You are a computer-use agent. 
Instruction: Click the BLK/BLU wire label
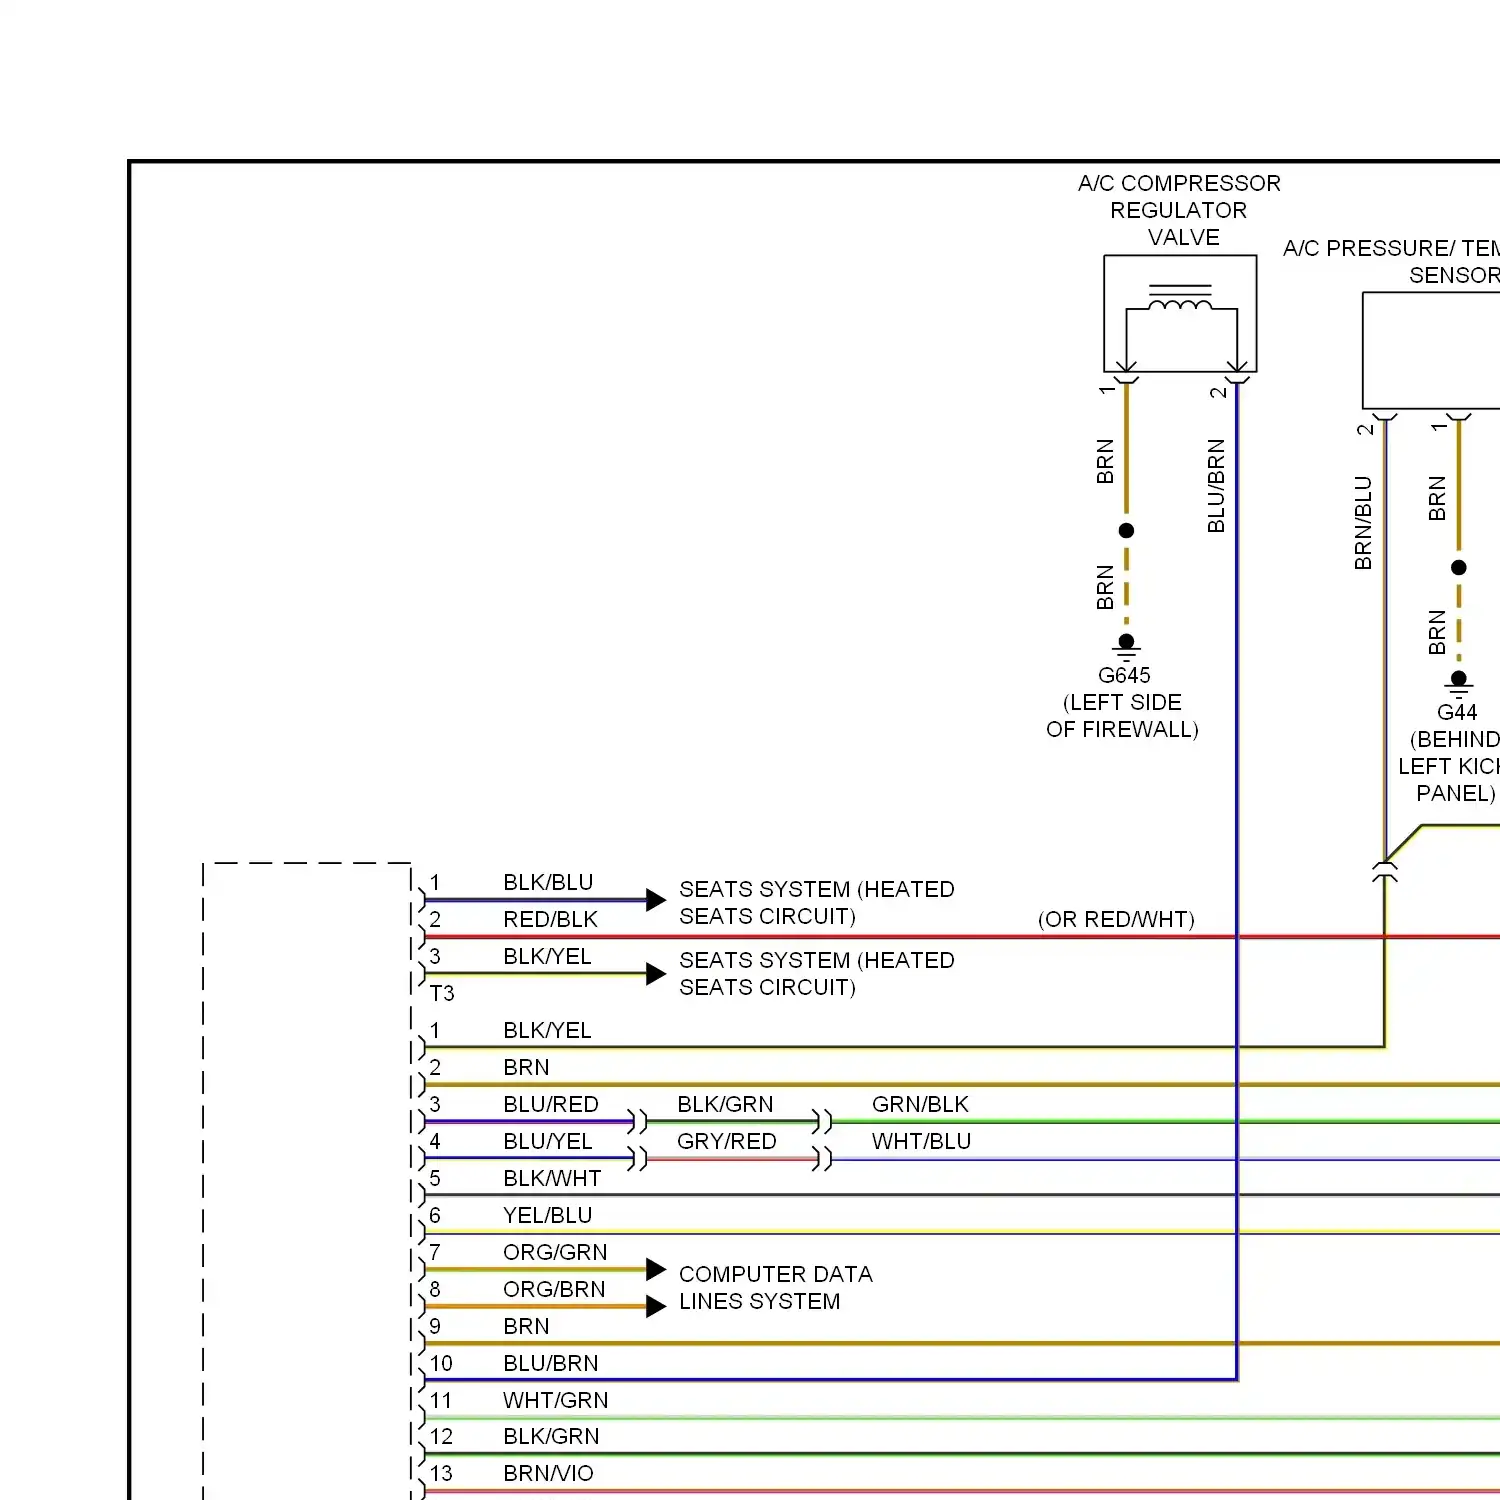tap(548, 882)
